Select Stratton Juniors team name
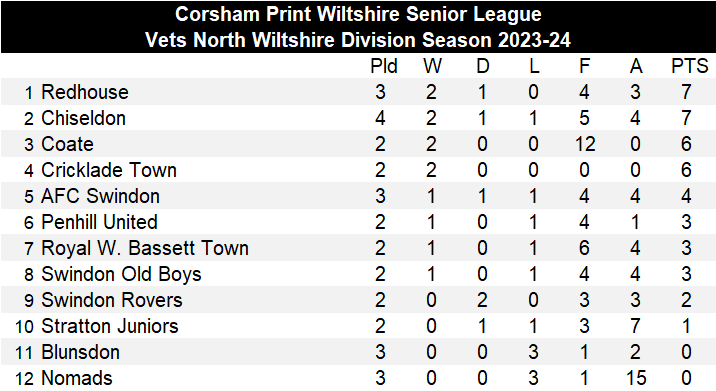The image size is (716, 391). point(110,327)
